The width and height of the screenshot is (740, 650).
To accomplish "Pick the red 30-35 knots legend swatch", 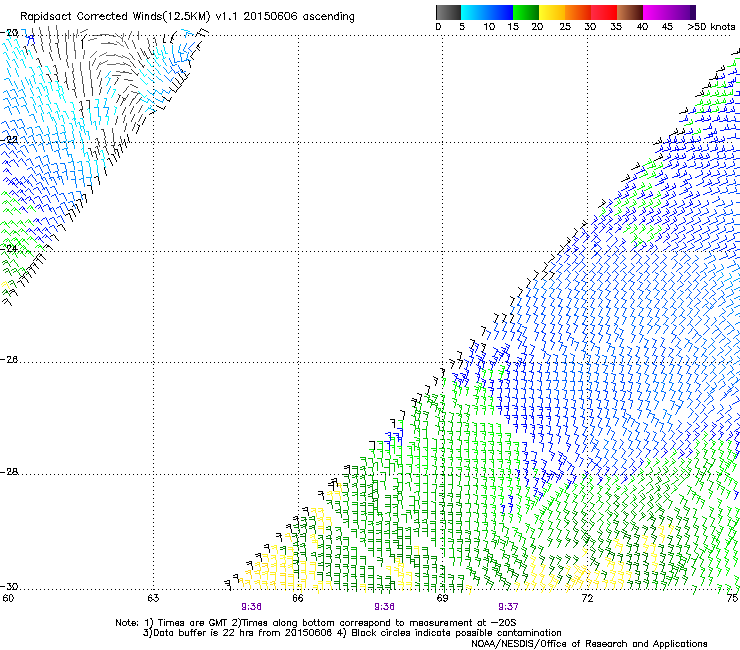I will [x=604, y=12].
